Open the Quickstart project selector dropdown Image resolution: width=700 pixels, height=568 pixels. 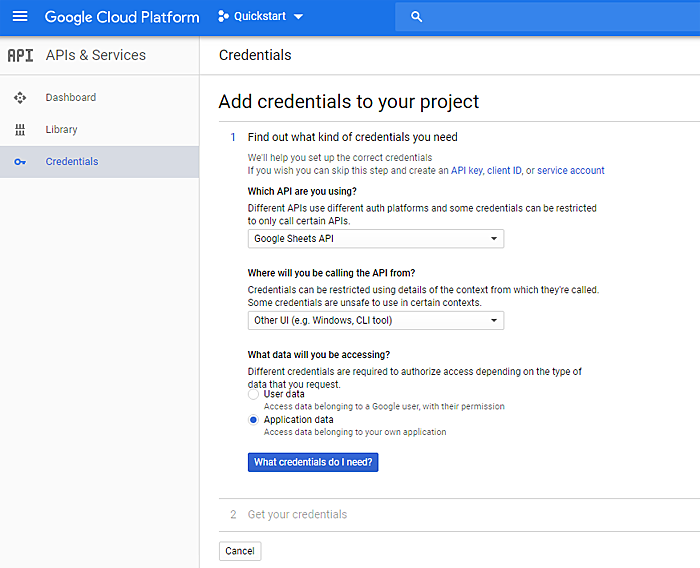(x=260, y=17)
